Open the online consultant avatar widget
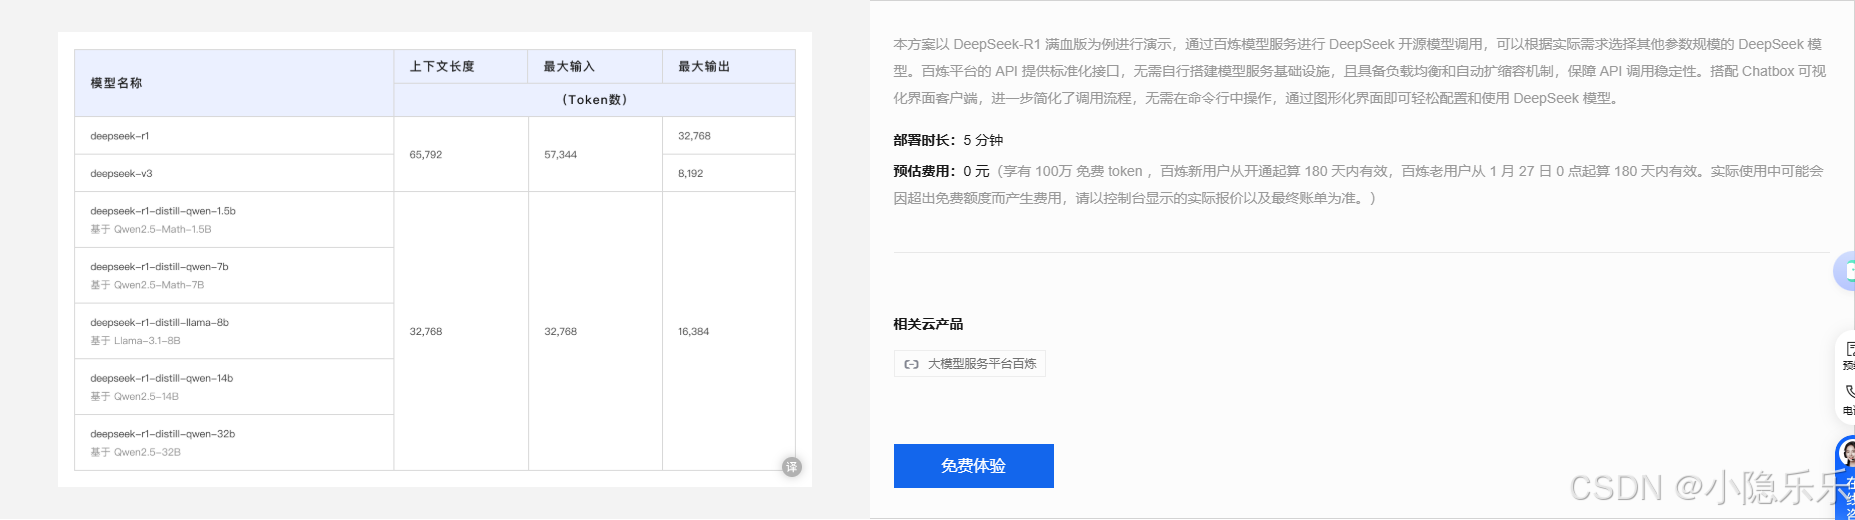 tap(1847, 453)
